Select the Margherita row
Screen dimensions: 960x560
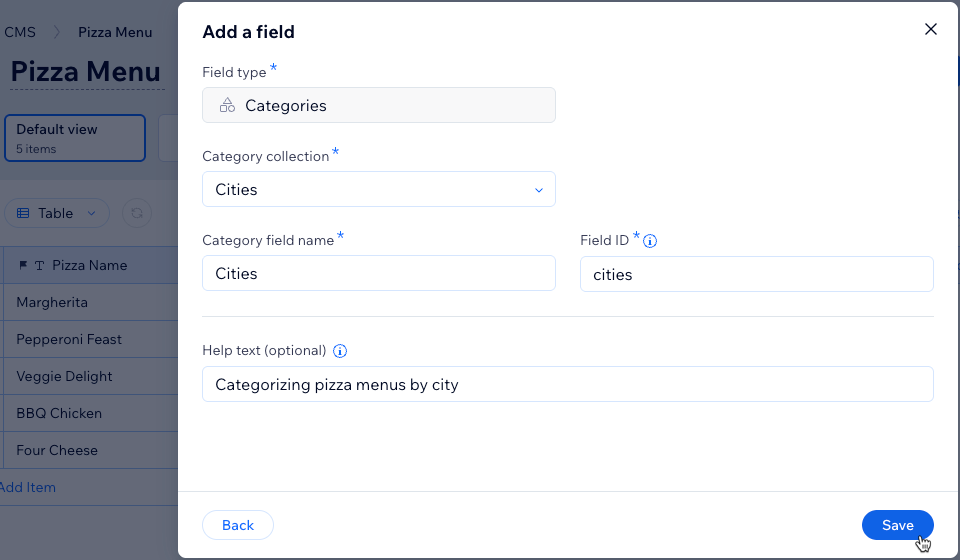90,302
